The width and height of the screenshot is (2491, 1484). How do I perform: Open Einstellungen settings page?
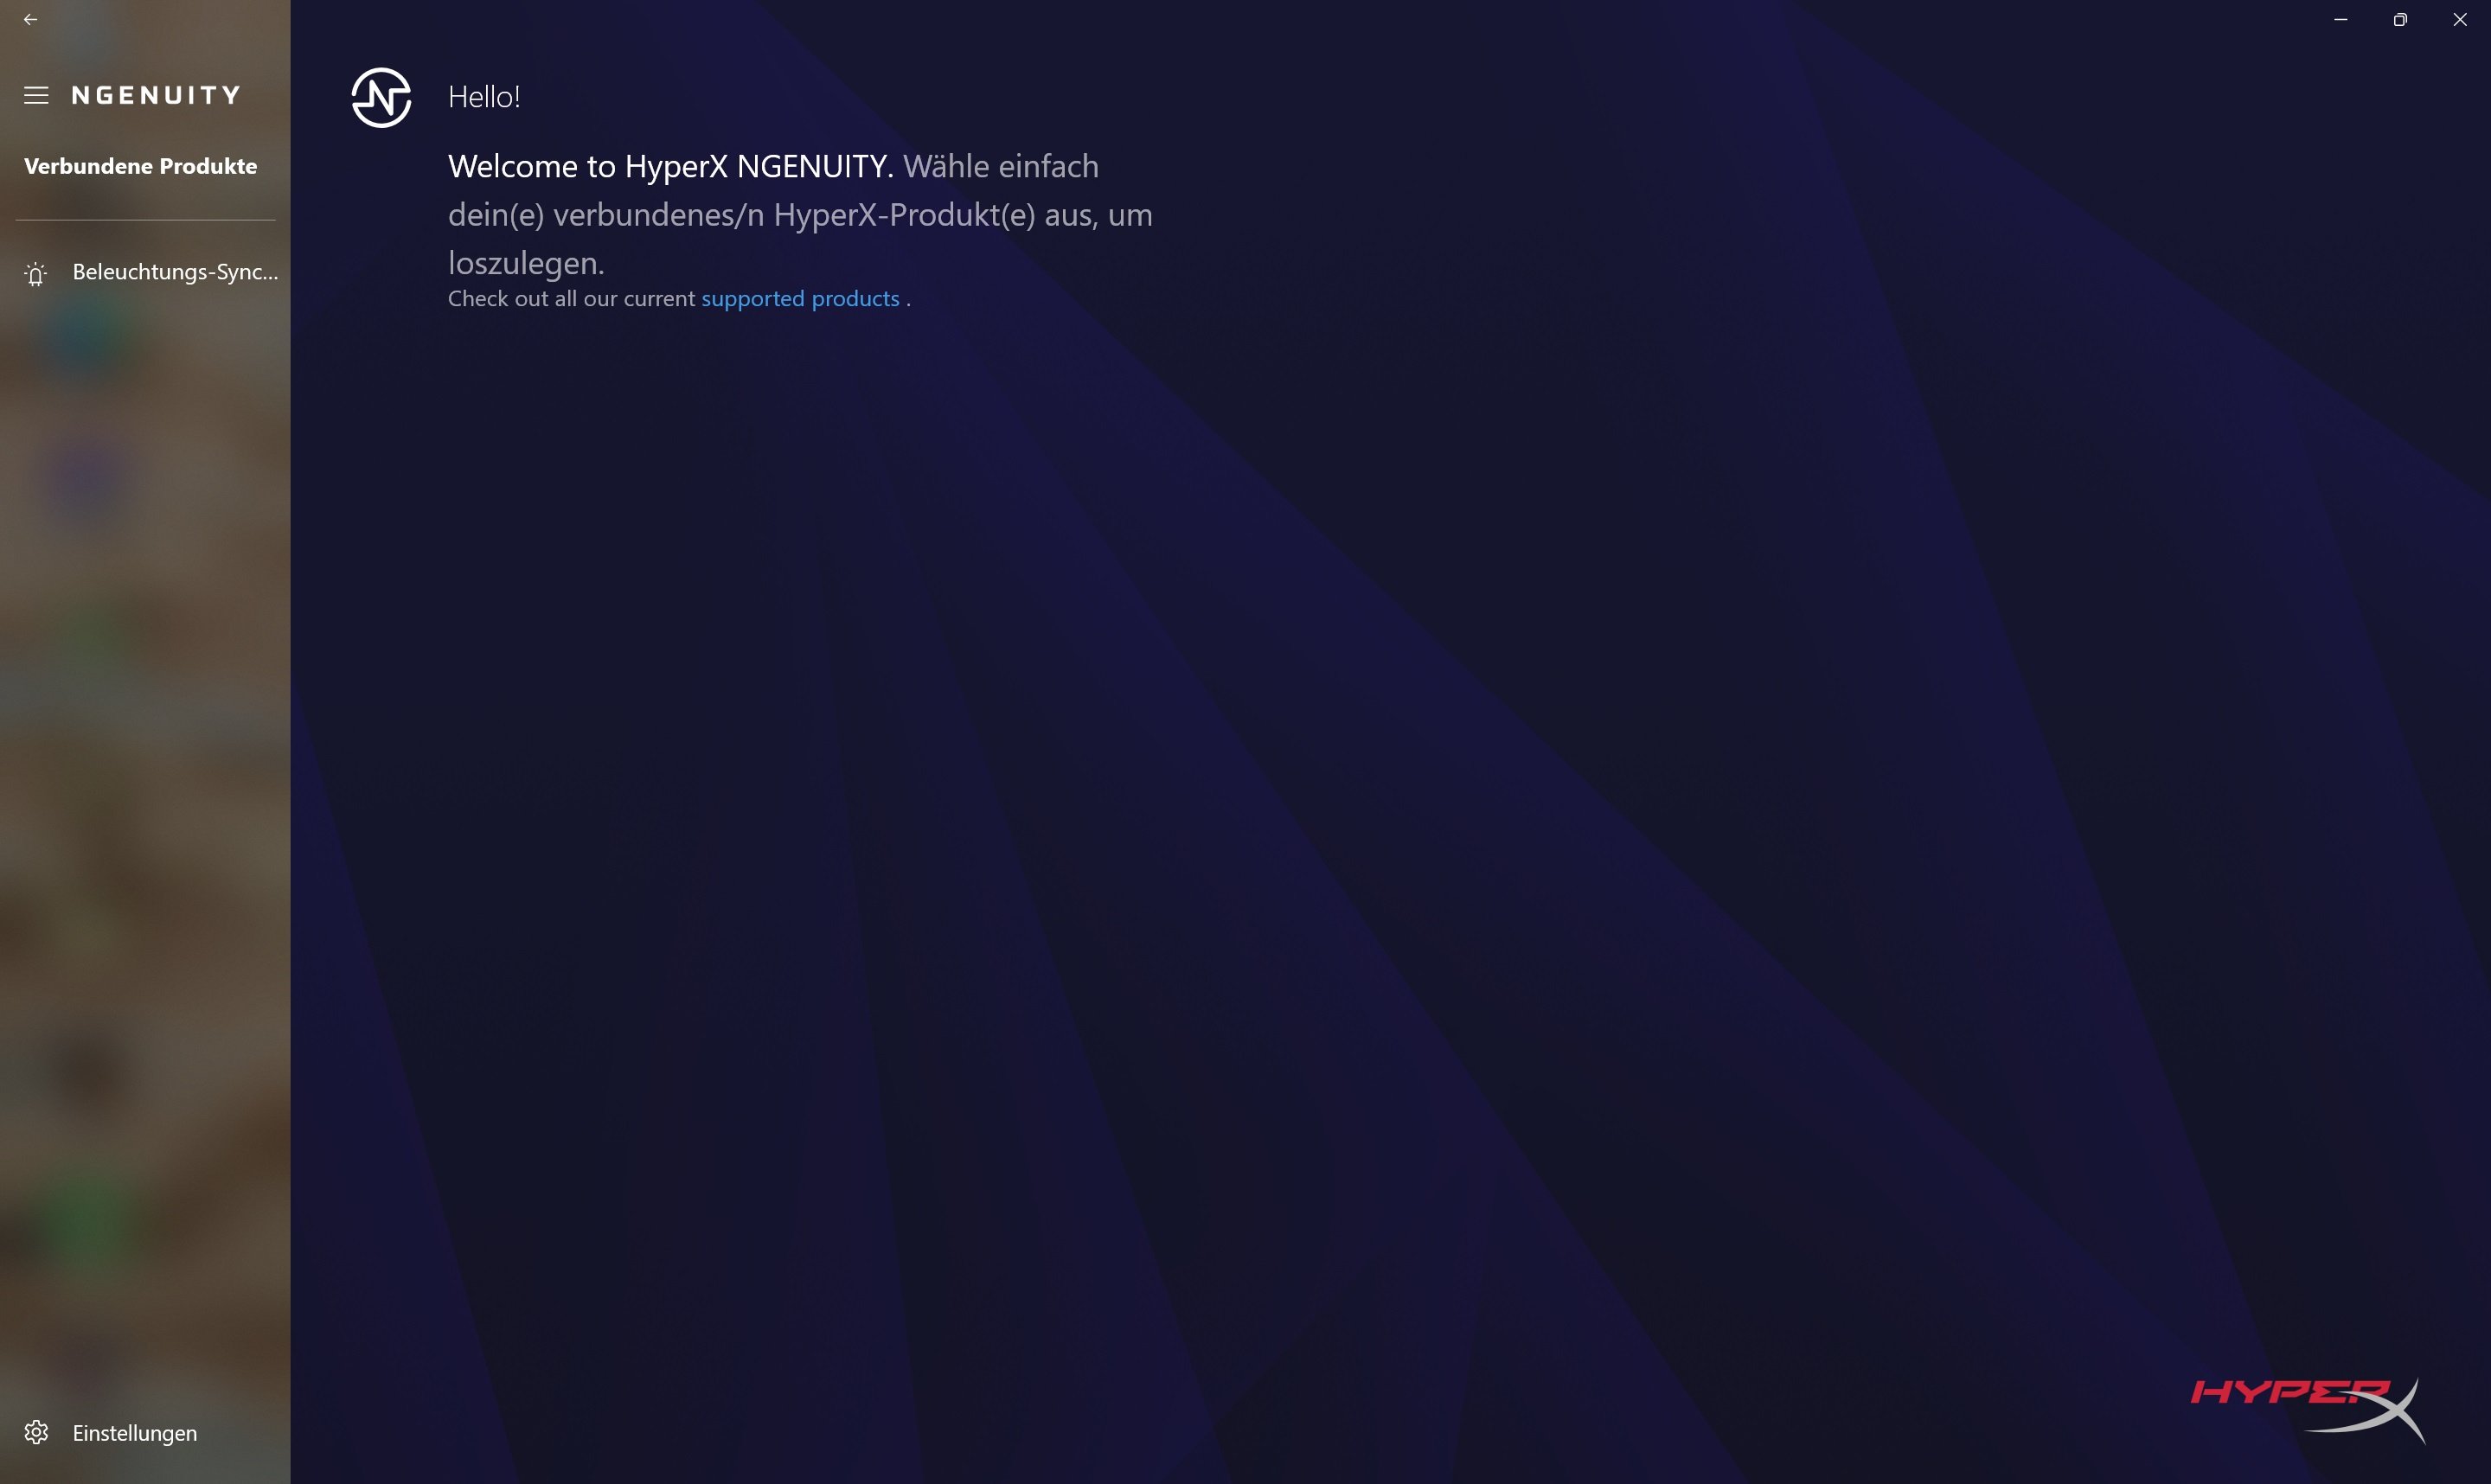[146, 1432]
